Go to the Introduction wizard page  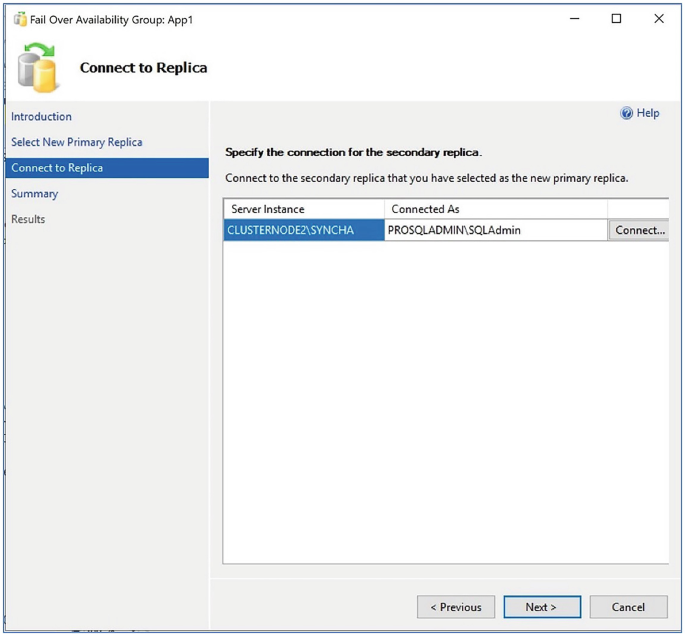(x=41, y=117)
